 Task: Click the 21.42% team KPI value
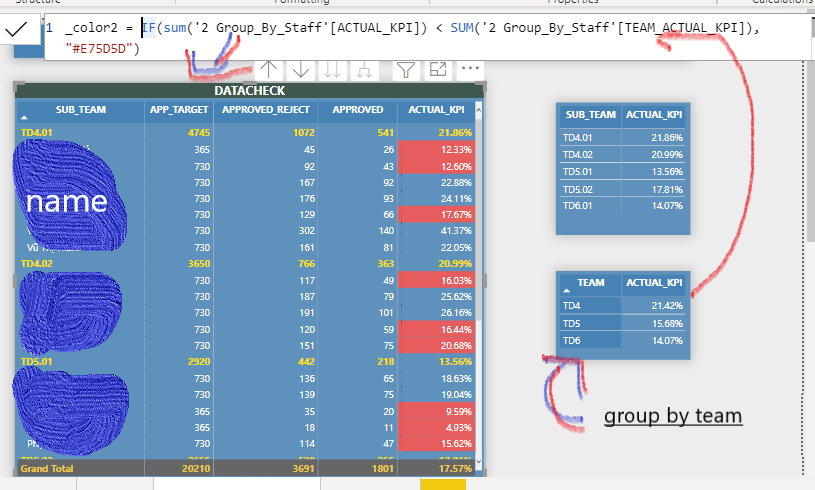coord(667,306)
